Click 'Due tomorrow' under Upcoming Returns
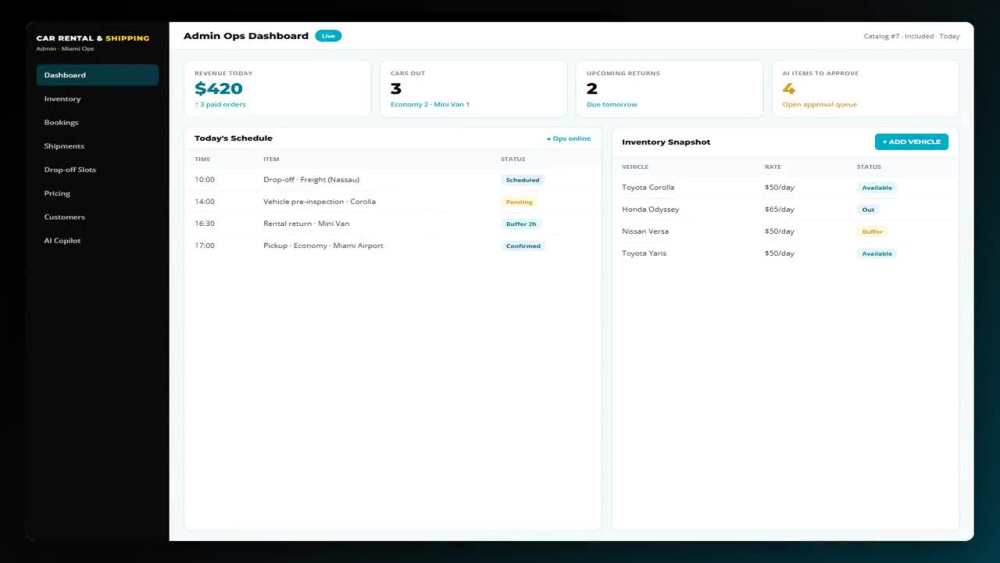 (612, 105)
